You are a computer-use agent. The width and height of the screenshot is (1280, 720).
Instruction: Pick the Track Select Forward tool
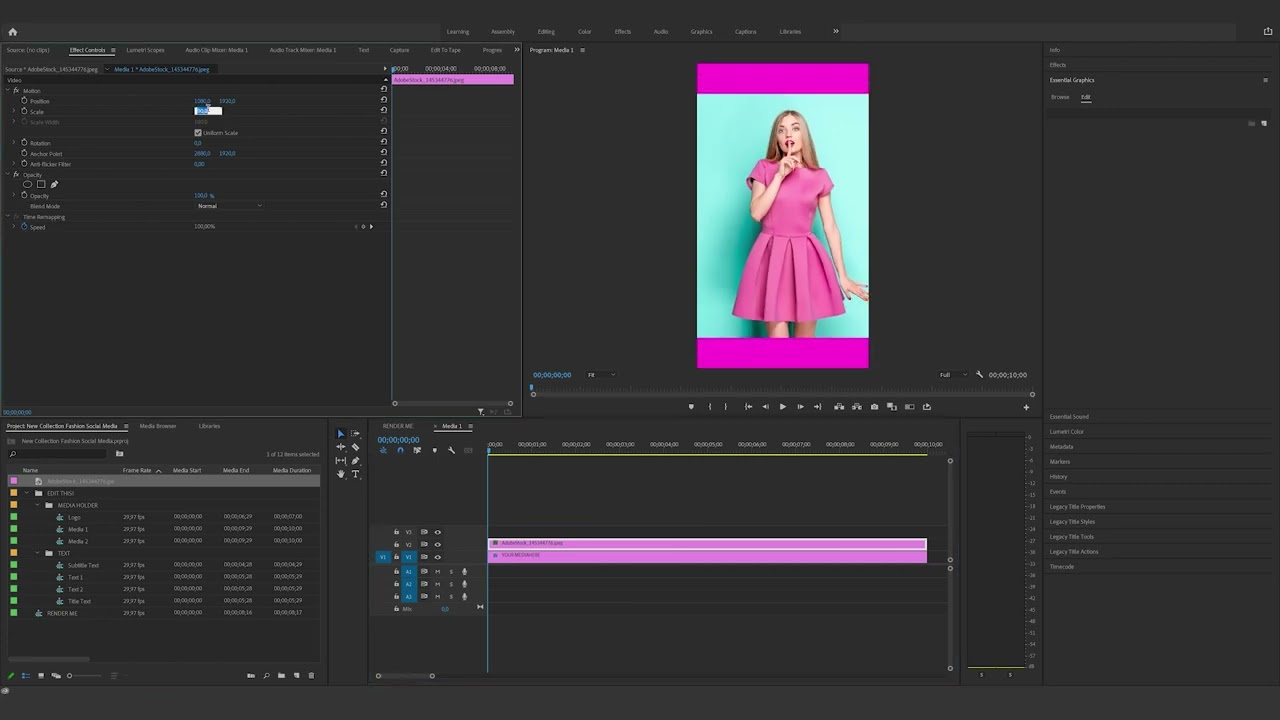[355, 434]
